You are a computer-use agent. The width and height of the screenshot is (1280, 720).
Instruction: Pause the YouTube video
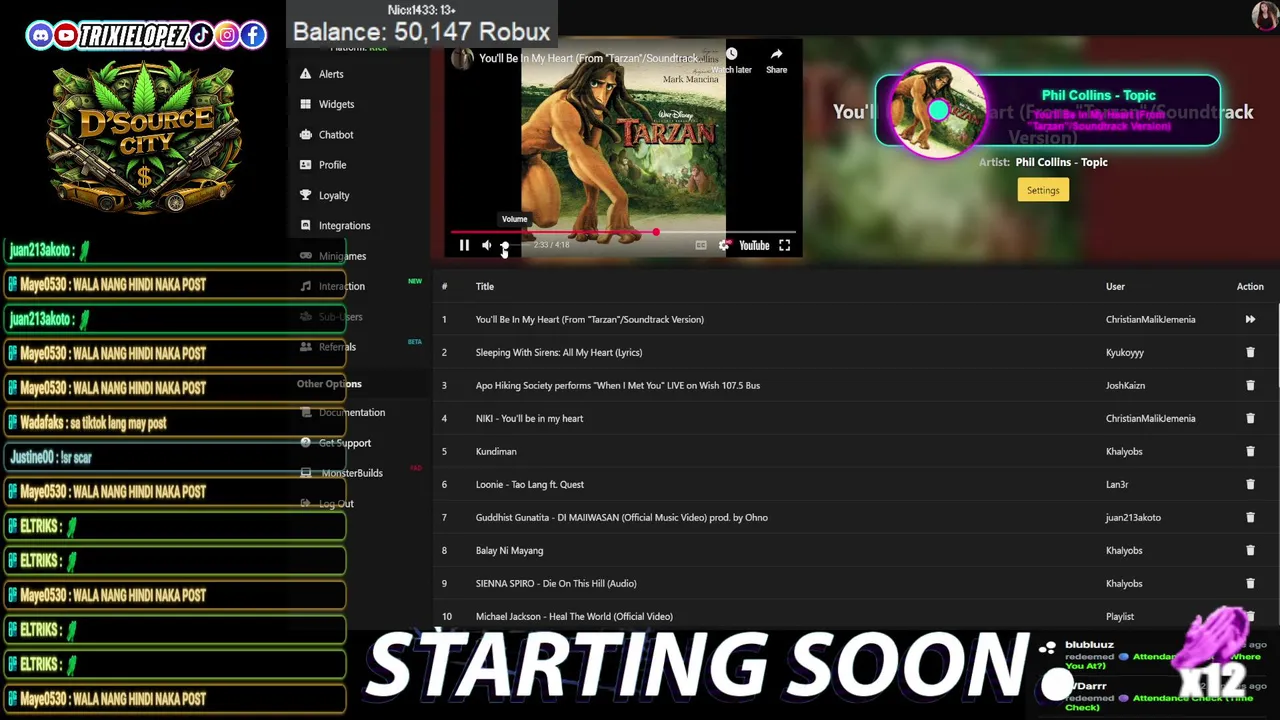point(464,245)
